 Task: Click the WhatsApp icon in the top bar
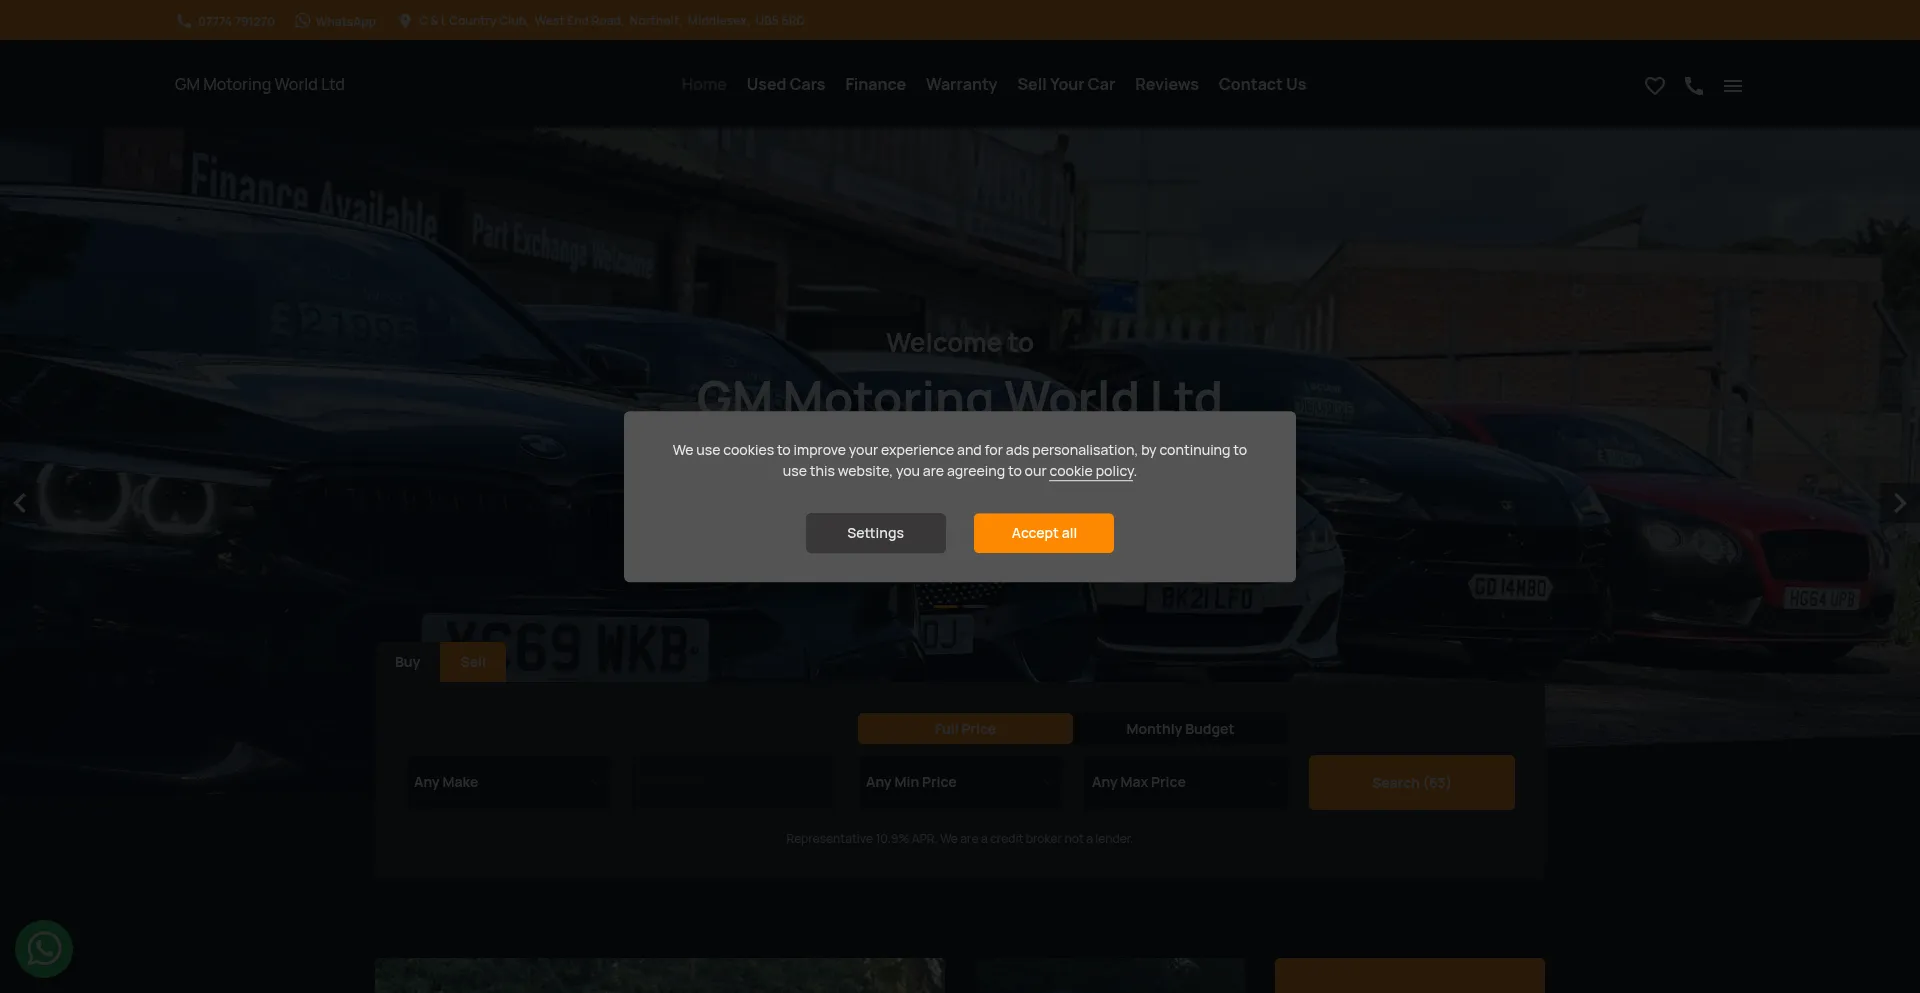[302, 20]
